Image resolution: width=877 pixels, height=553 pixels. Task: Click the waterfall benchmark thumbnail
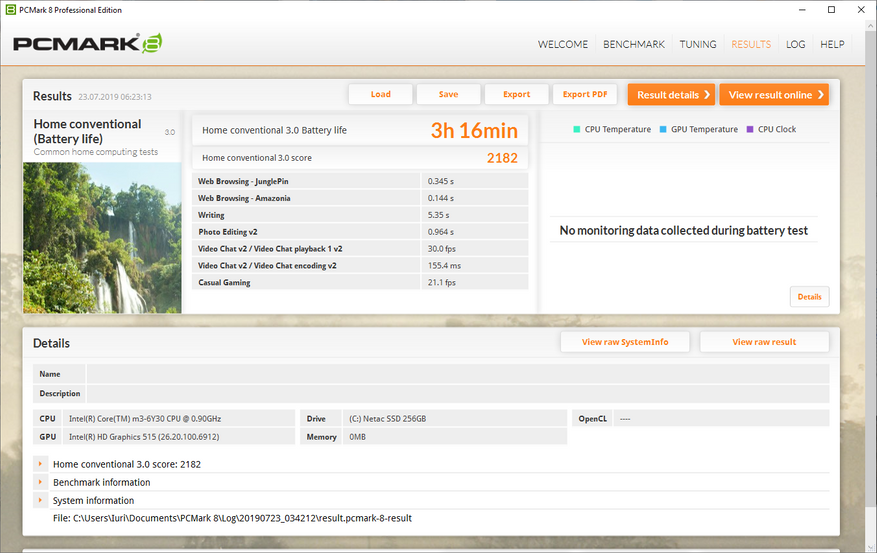(102, 238)
